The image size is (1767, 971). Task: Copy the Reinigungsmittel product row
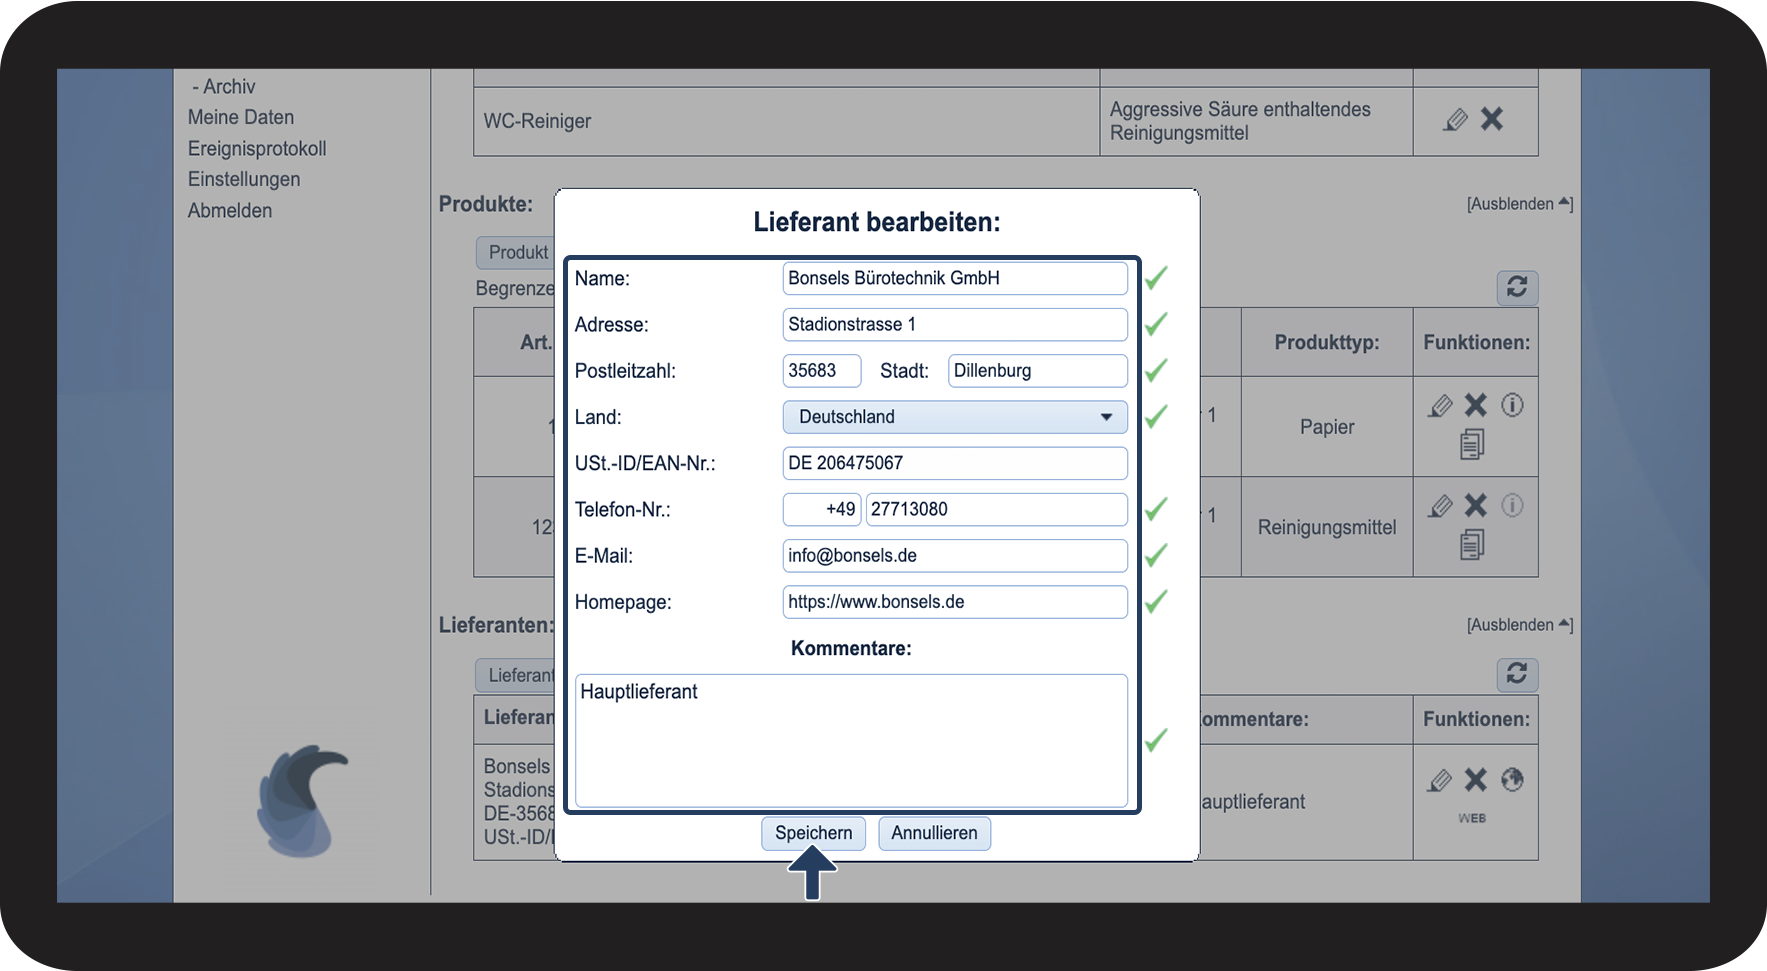click(x=1472, y=545)
